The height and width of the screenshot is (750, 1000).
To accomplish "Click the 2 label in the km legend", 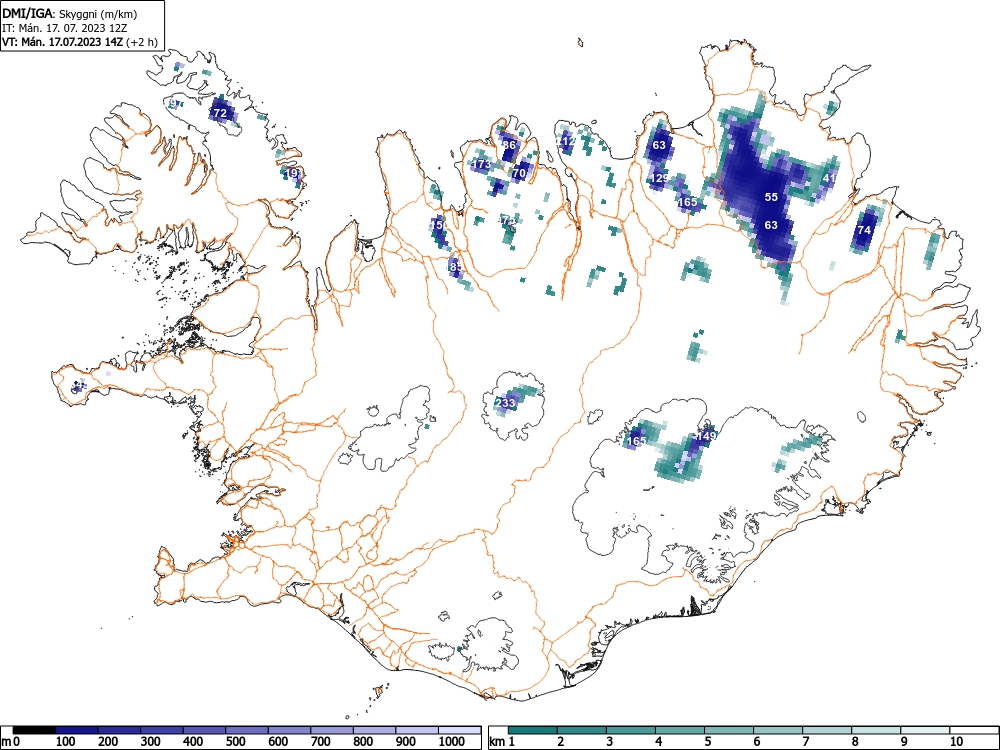I will 561,742.
